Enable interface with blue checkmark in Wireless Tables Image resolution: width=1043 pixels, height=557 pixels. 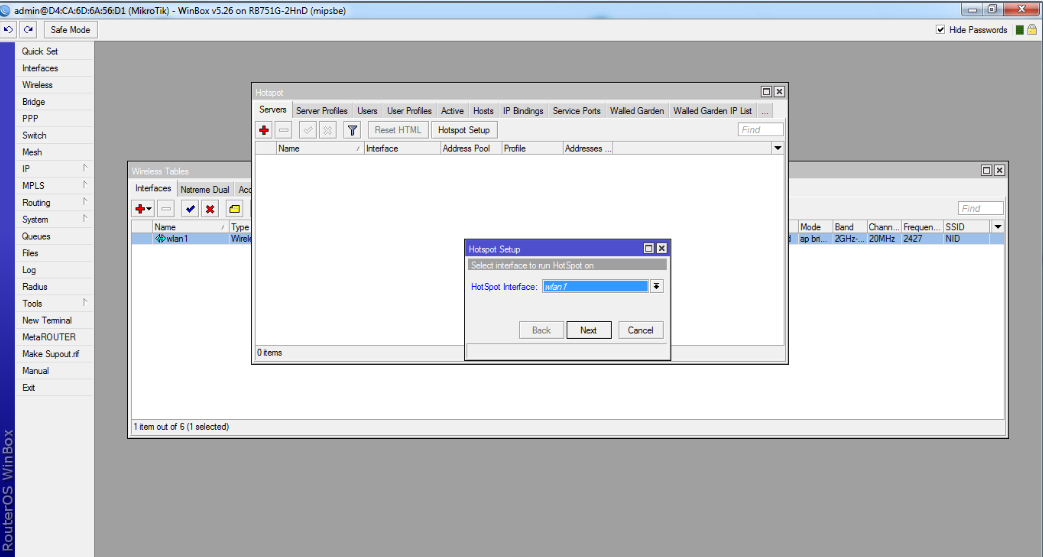pos(190,208)
